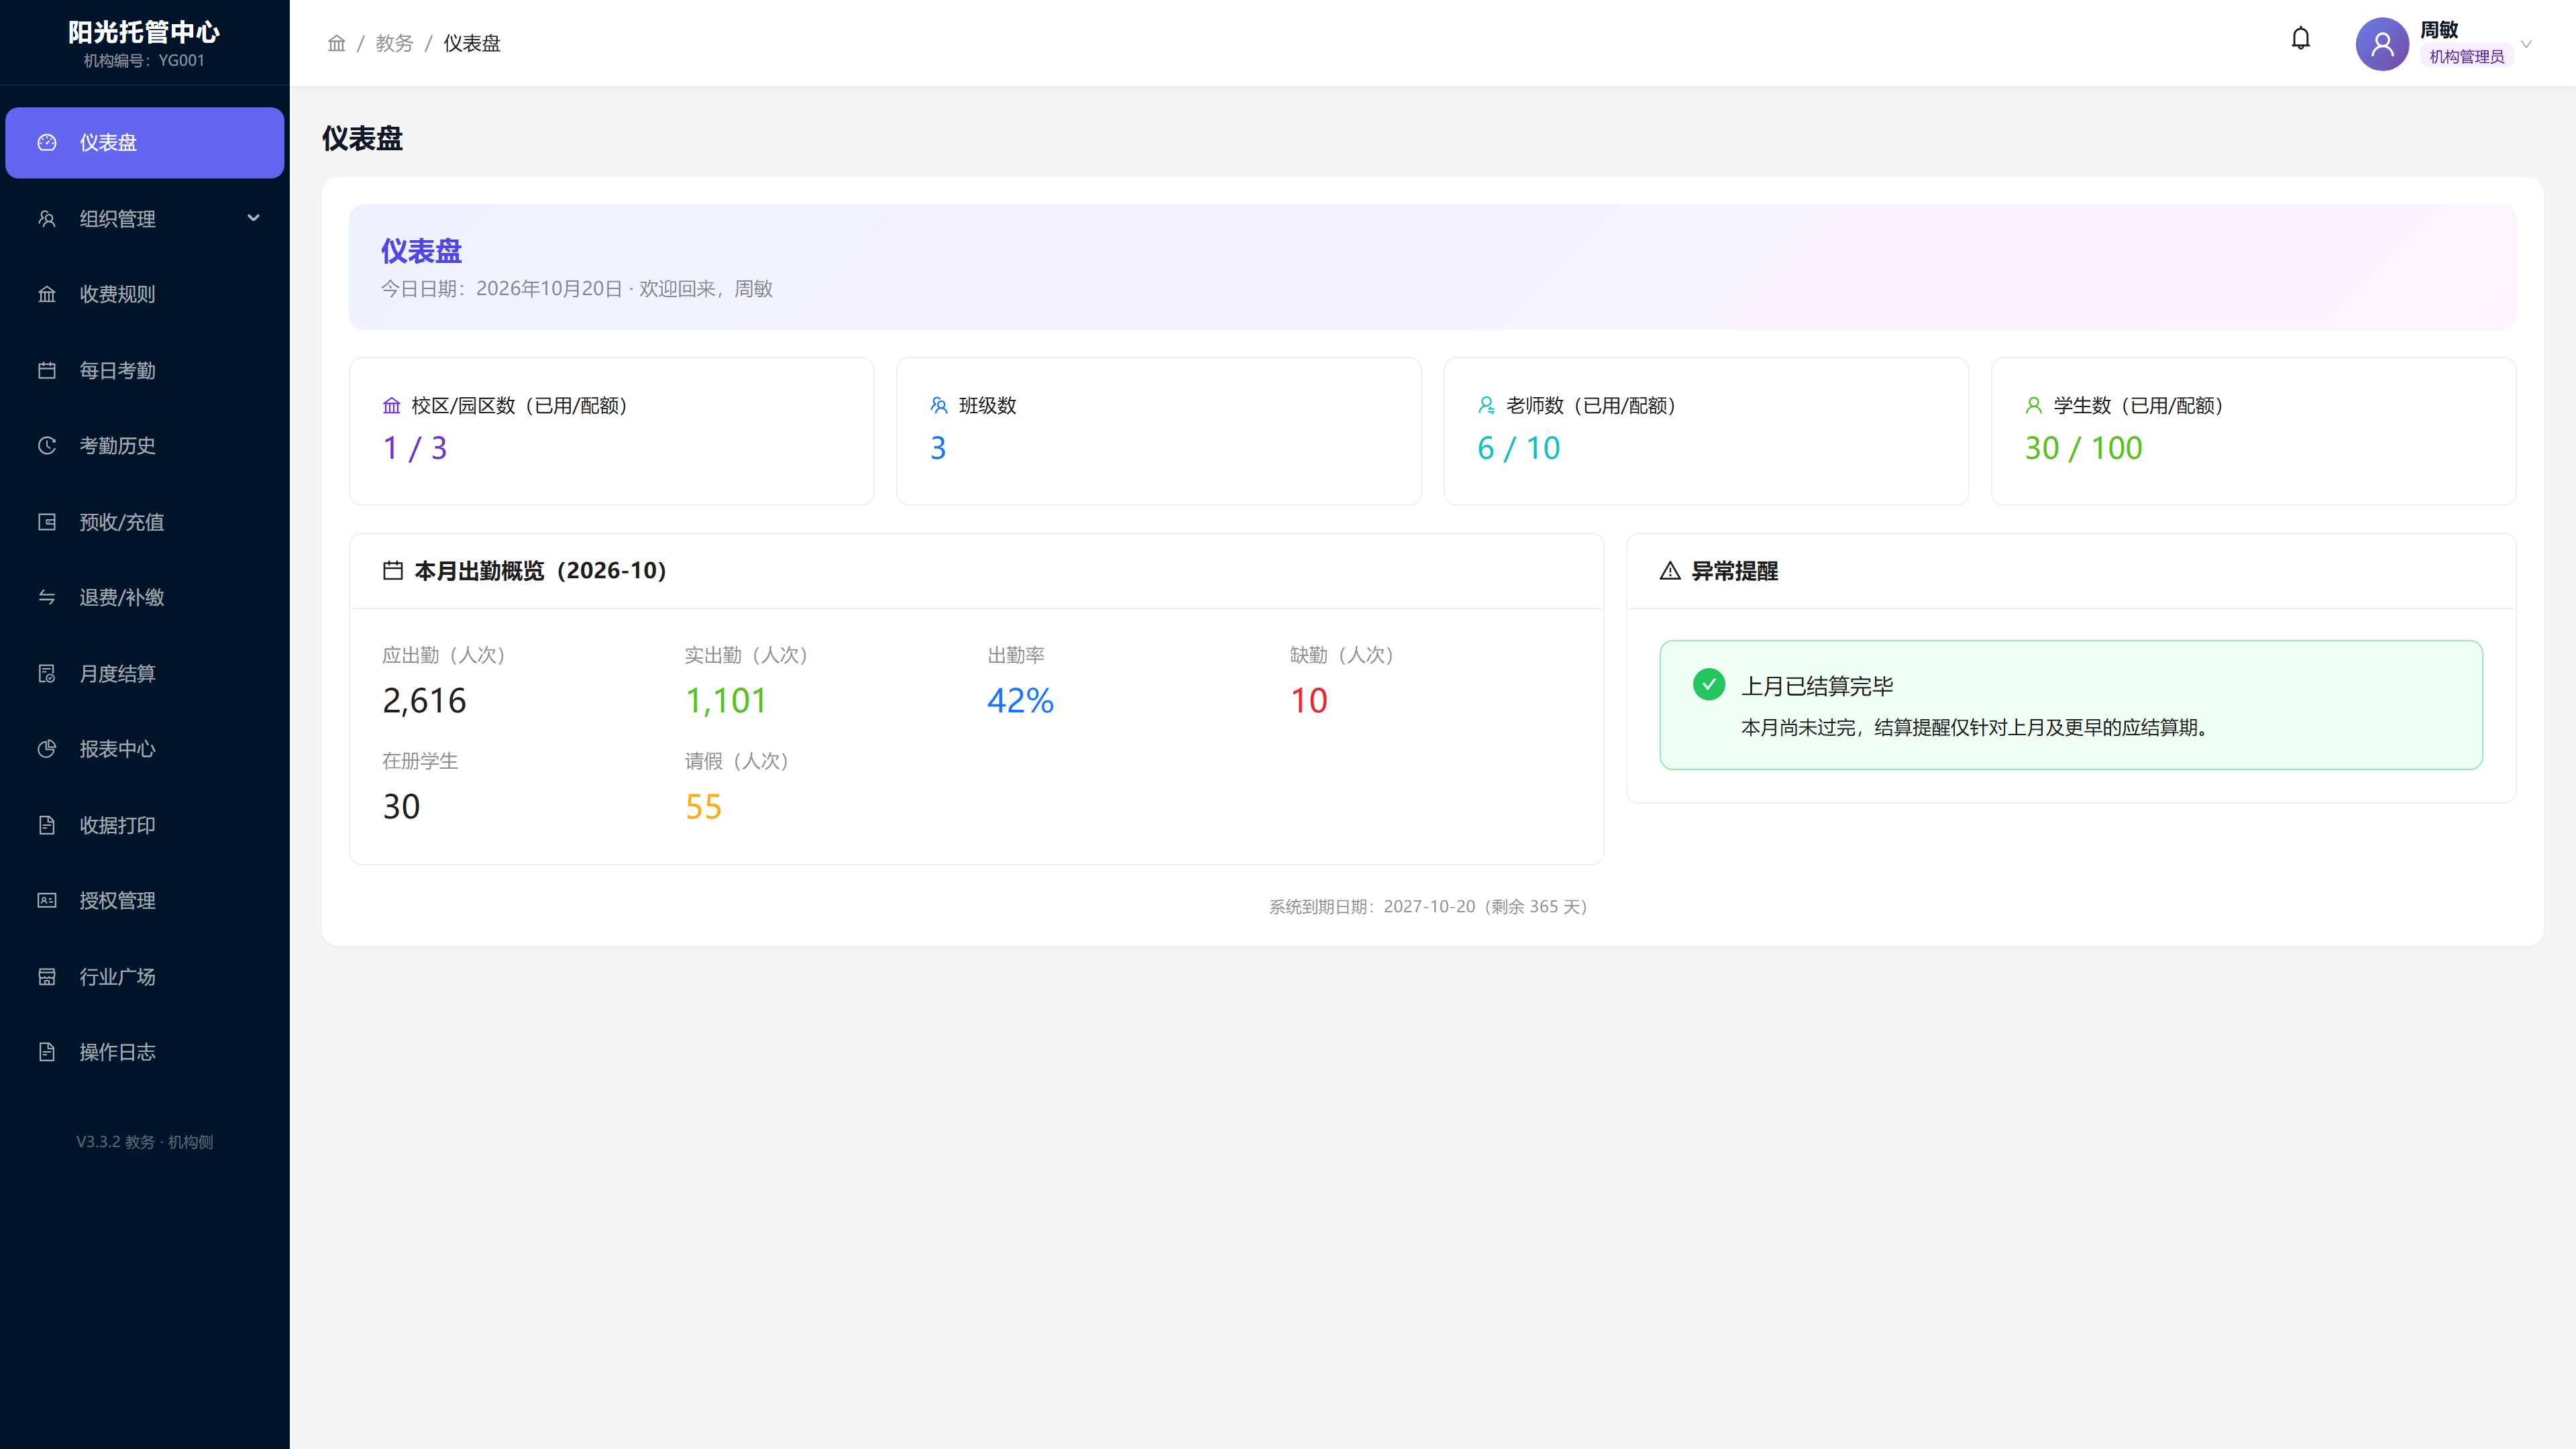Click the 报表中心 pie chart icon
The width and height of the screenshot is (2576, 1449).
[47, 749]
